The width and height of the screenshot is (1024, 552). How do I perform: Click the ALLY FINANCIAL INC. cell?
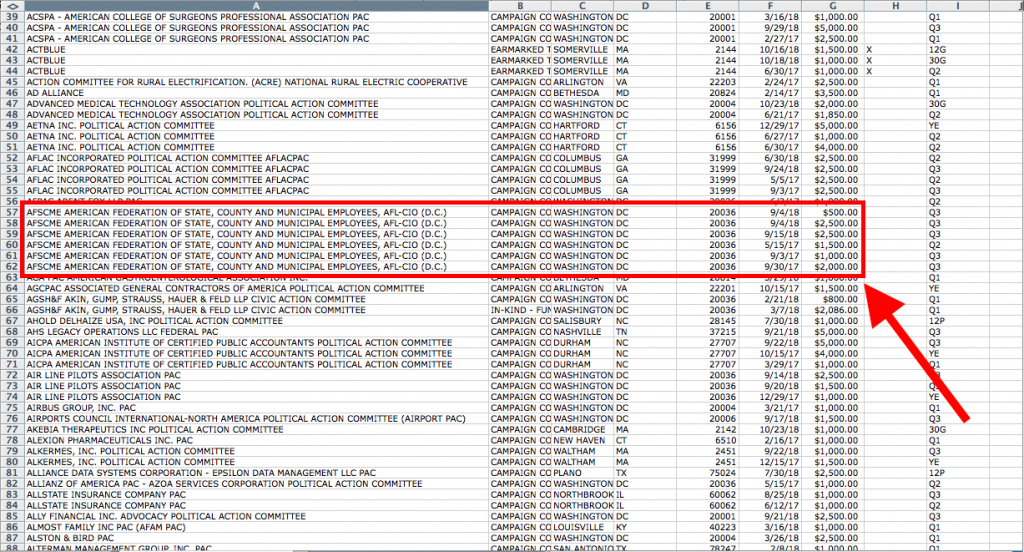257,516
